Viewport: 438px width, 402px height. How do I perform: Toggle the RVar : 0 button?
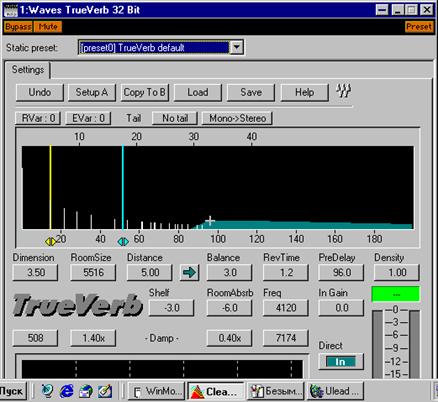point(38,118)
